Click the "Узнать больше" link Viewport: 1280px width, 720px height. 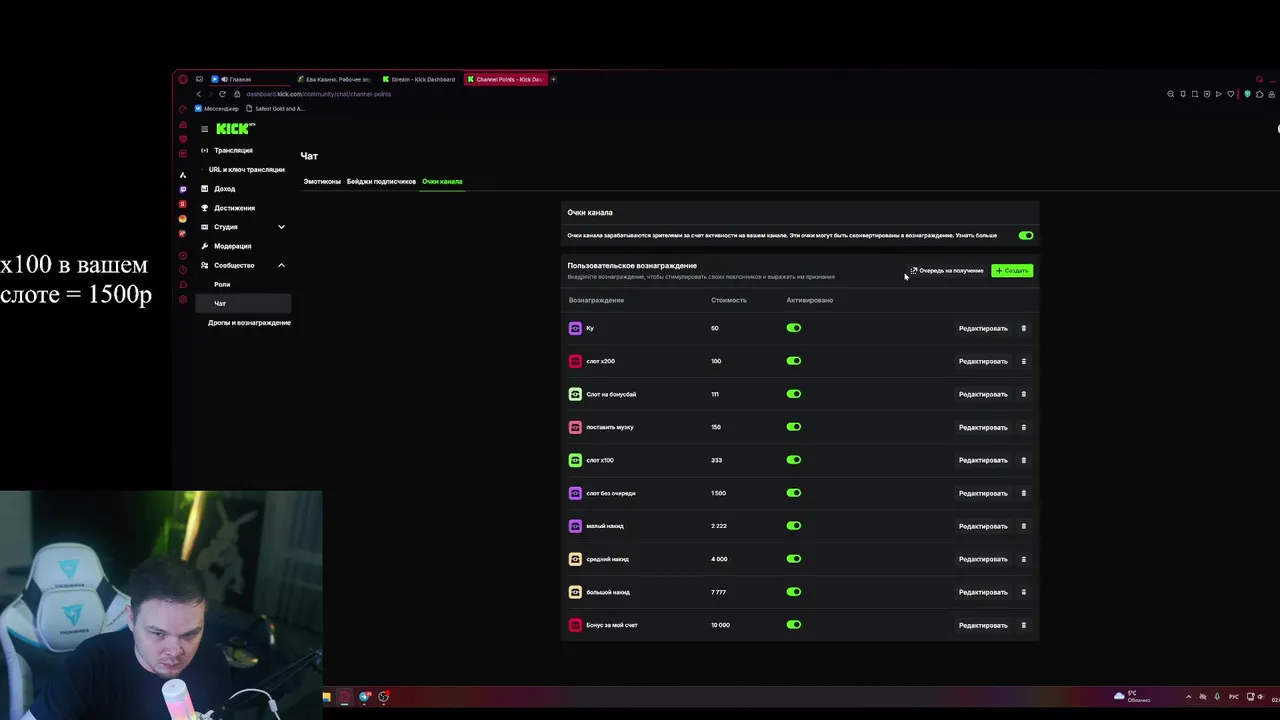click(976, 235)
